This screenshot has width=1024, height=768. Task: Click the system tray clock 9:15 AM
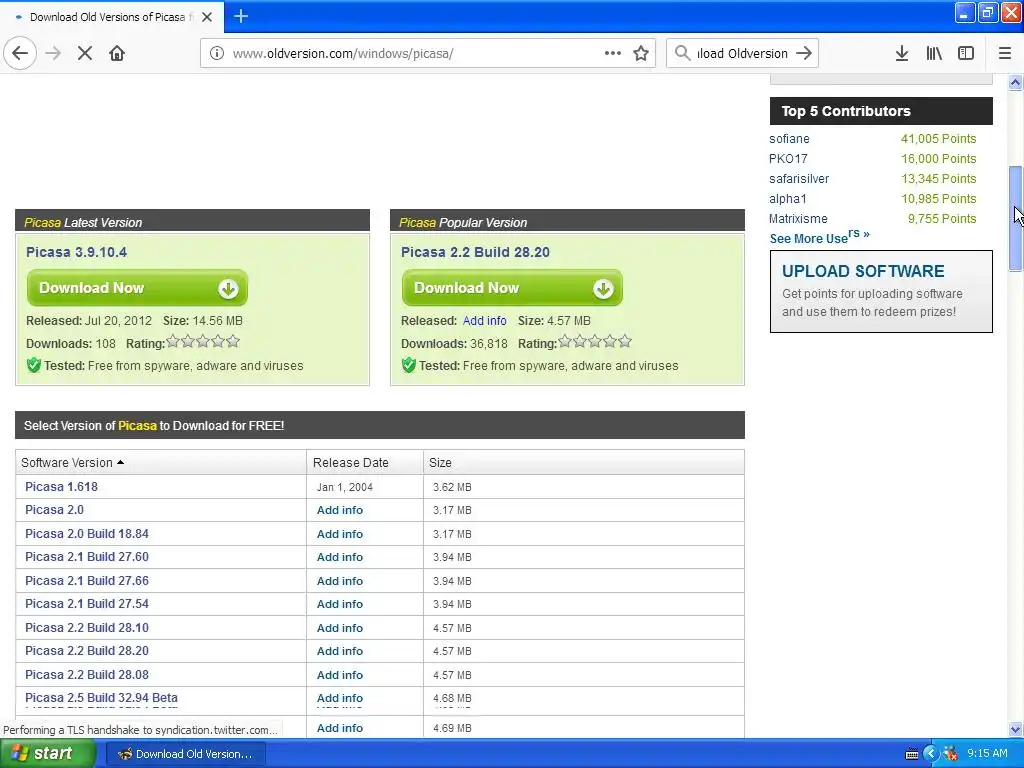point(987,753)
